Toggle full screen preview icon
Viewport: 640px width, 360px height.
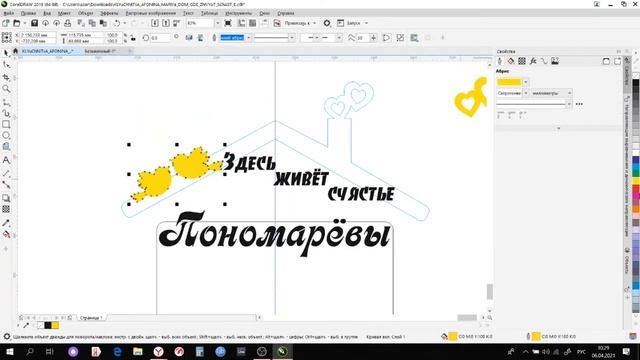tap(228, 23)
